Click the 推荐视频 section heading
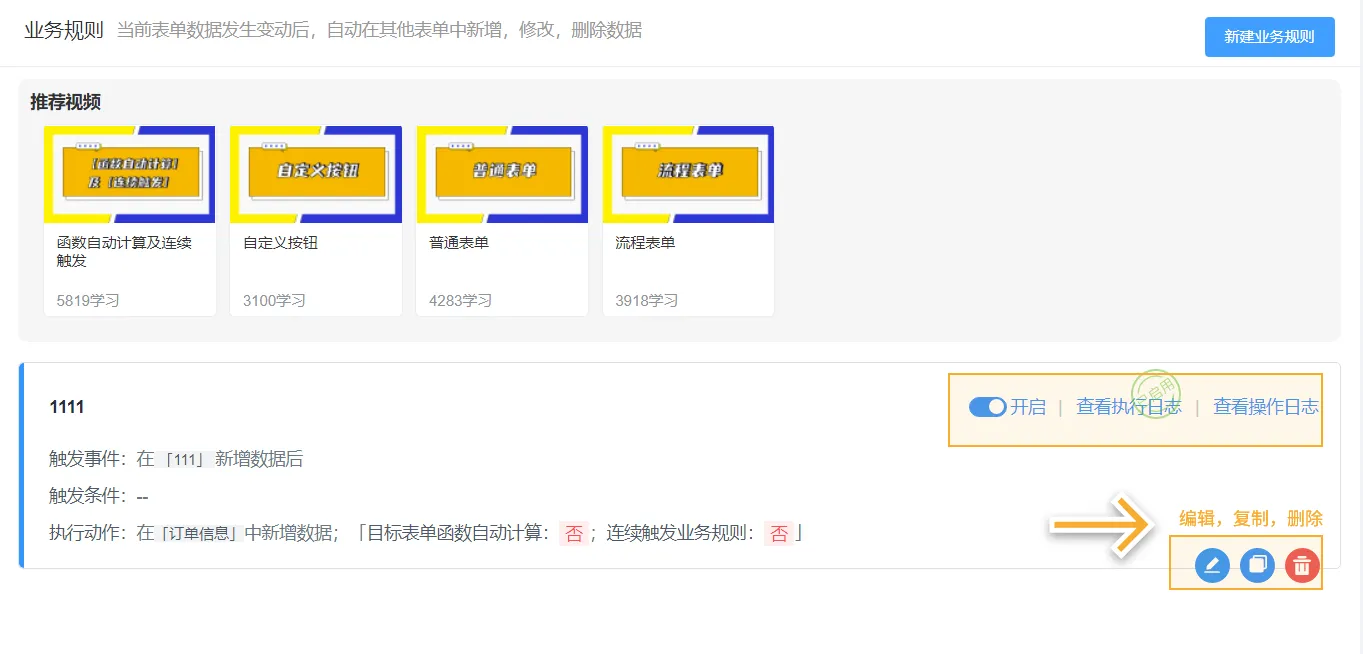 tap(65, 102)
